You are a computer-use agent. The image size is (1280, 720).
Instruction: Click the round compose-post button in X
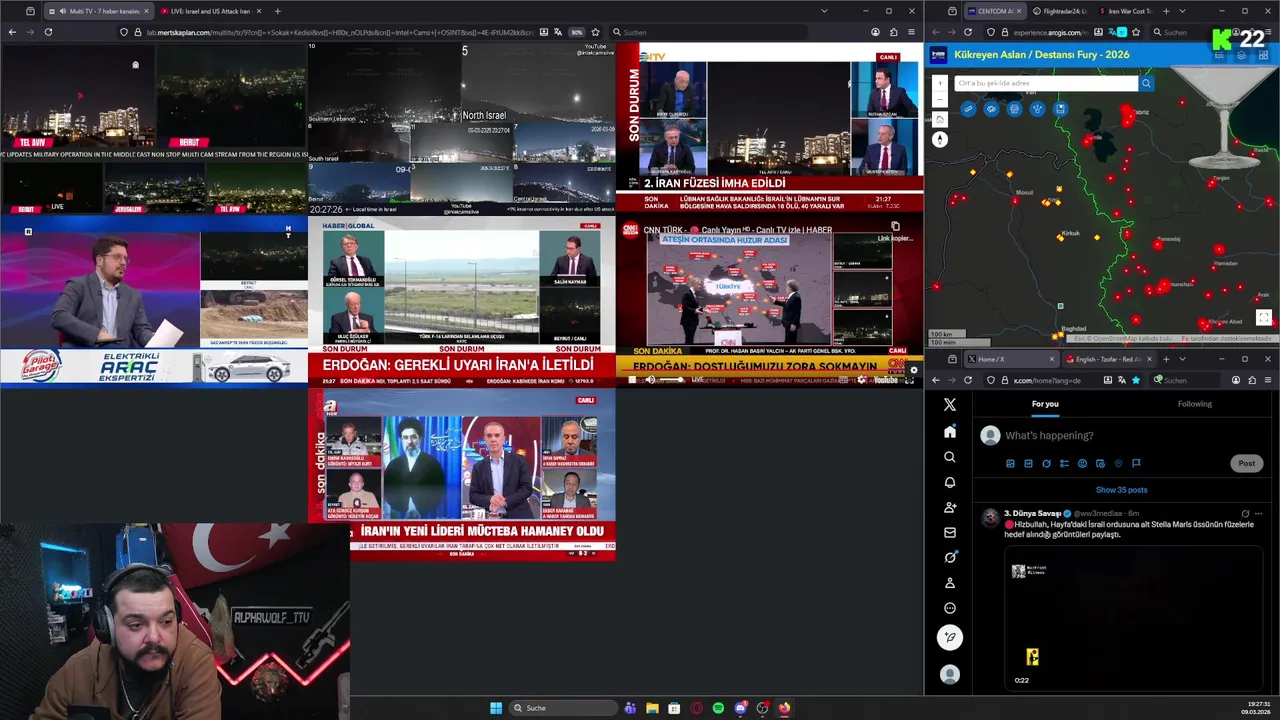(x=950, y=637)
